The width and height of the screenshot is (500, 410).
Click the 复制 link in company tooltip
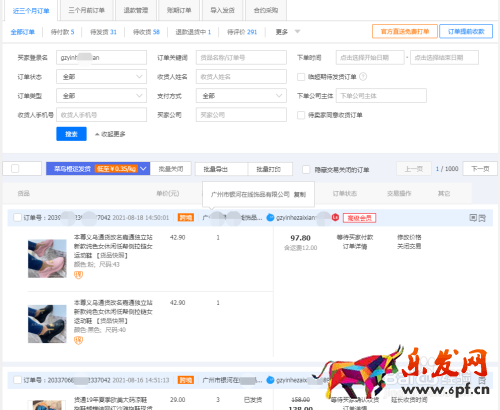point(300,194)
